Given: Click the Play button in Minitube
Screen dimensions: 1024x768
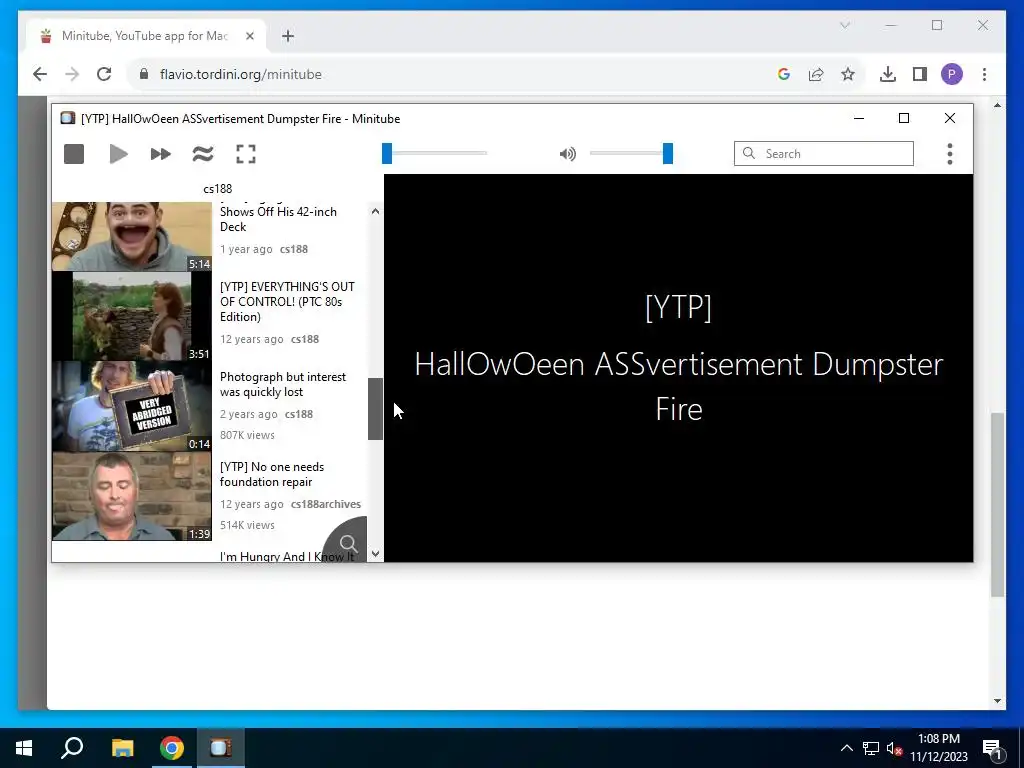Looking at the screenshot, I should [x=118, y=154].
